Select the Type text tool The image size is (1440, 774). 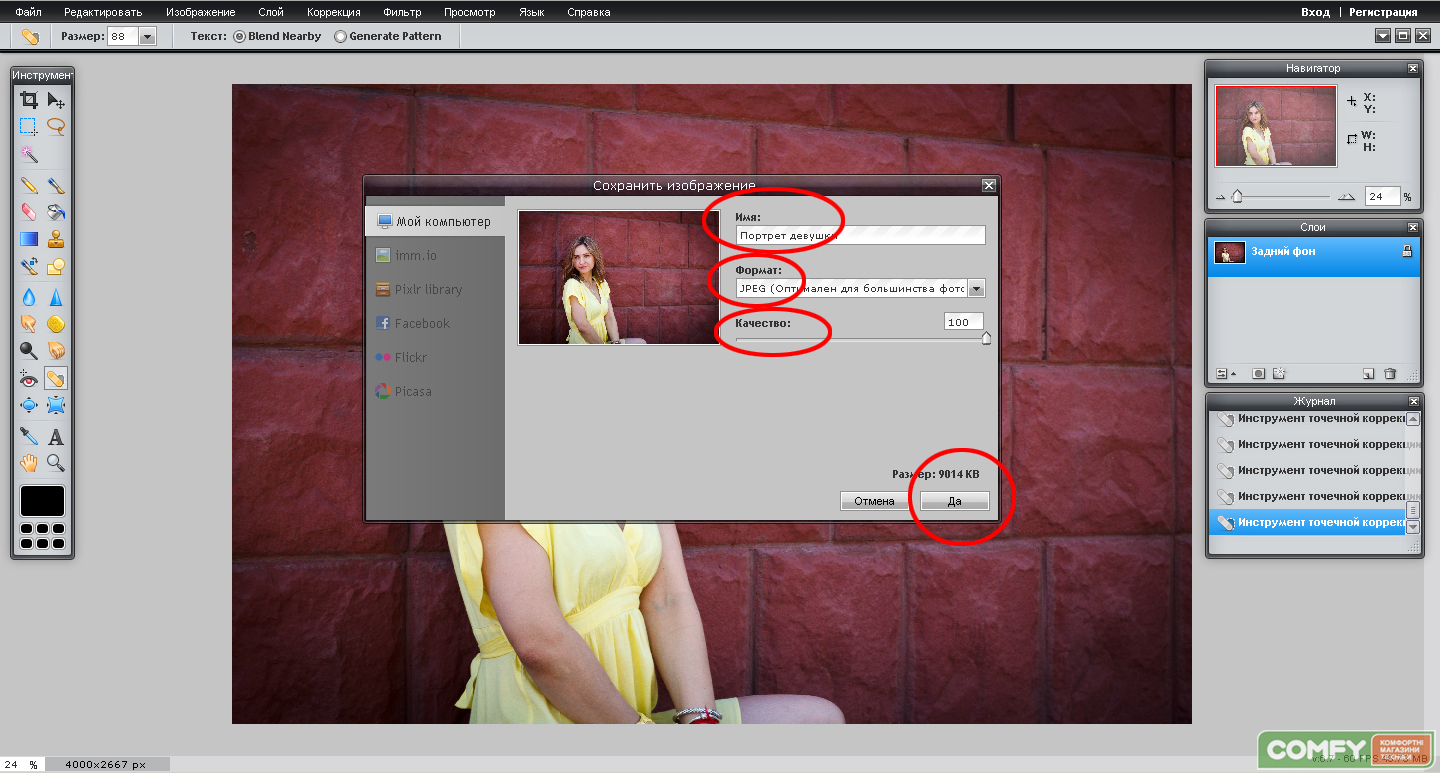click(56, 436)
